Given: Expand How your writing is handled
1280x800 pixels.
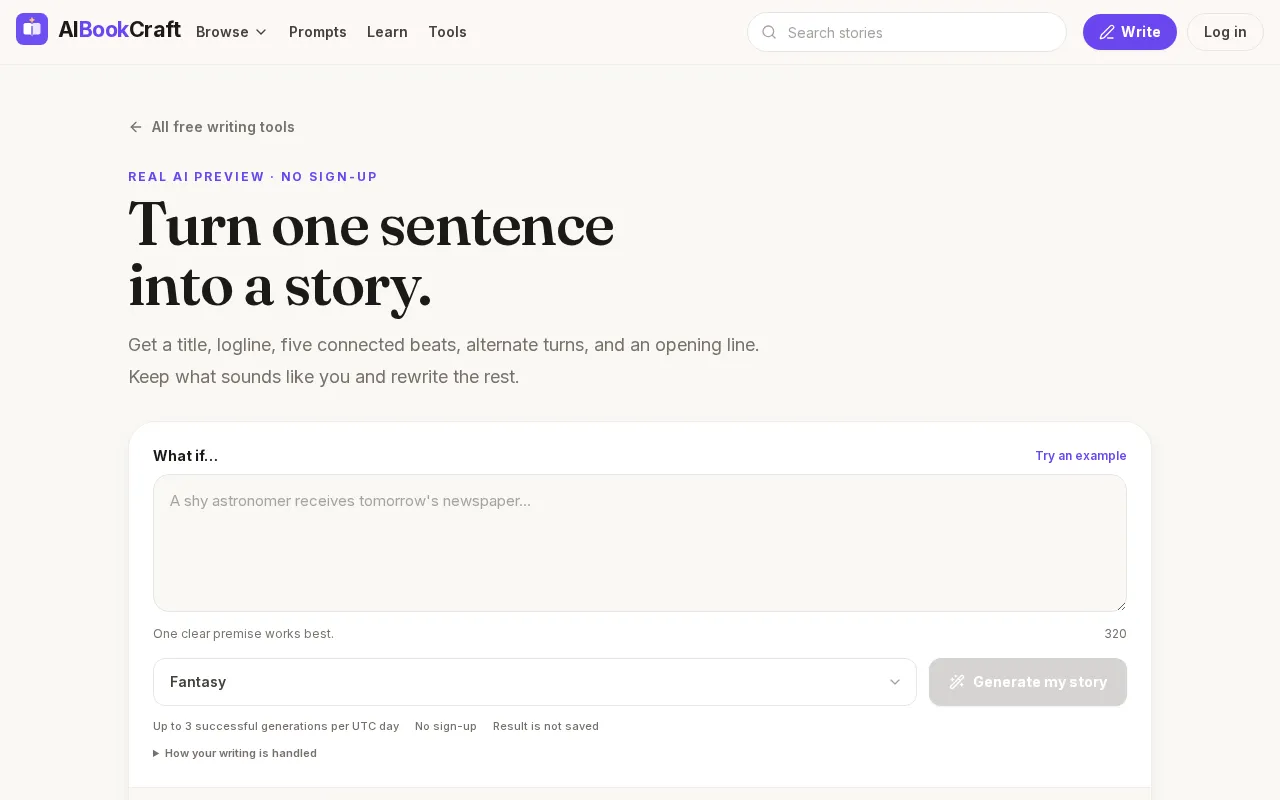Looking at the screenshot, I should (x=235, y=753).
